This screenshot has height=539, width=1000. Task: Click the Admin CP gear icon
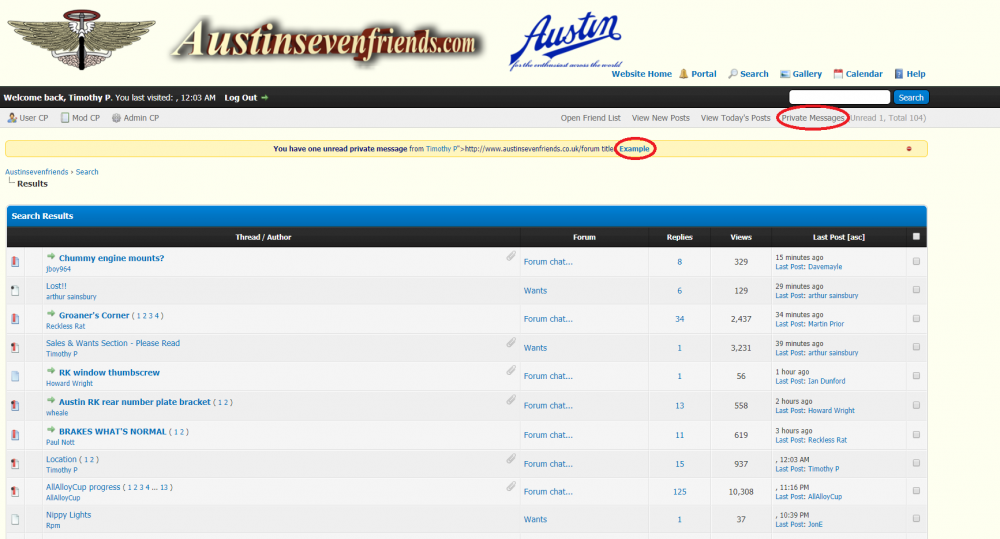click(x=116, y=118)
